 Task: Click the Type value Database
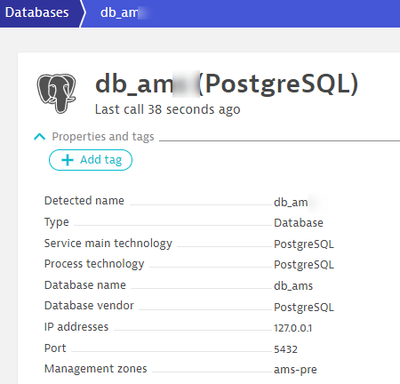299,223
